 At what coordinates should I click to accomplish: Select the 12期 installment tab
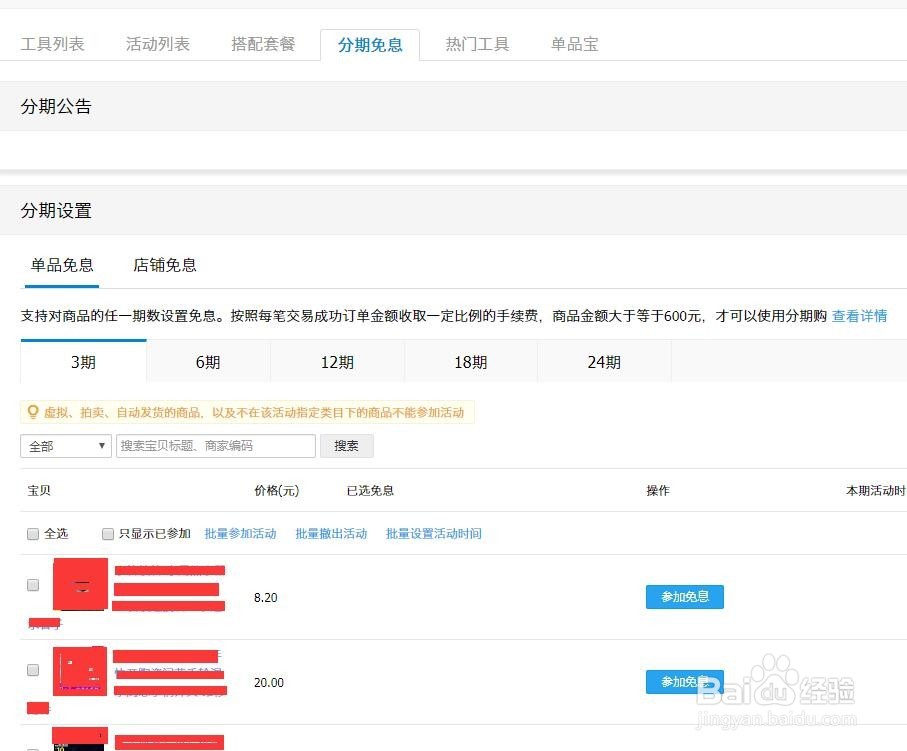(337, 363)
